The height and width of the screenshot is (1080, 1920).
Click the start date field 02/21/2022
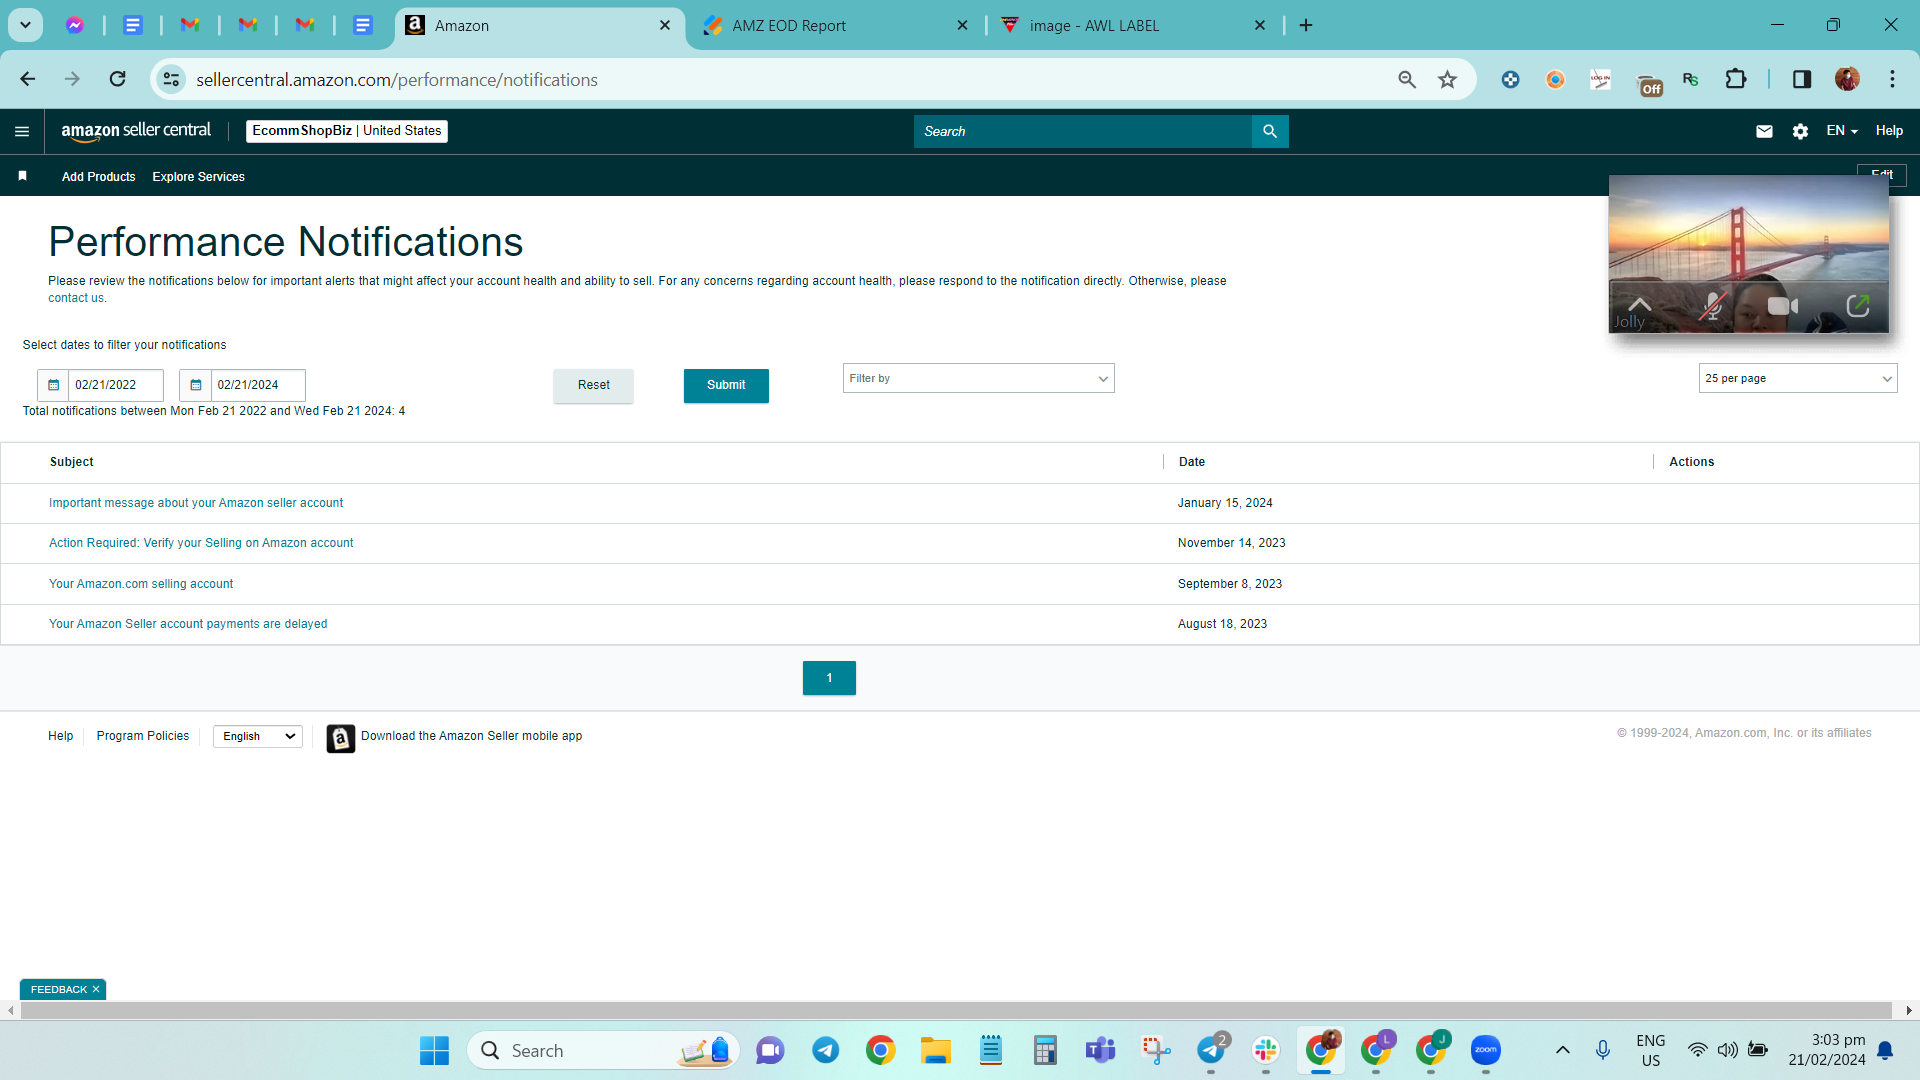pos(116,385)
